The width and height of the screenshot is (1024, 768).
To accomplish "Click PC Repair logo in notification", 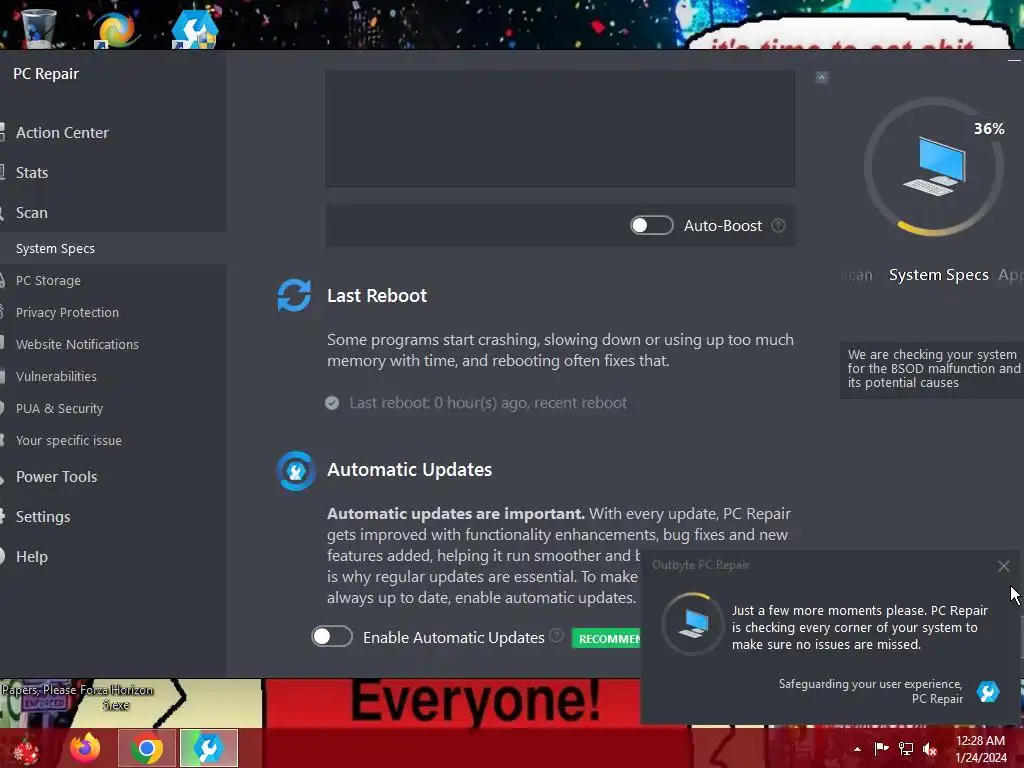I will pyautogui.click(x=987, y=692).
